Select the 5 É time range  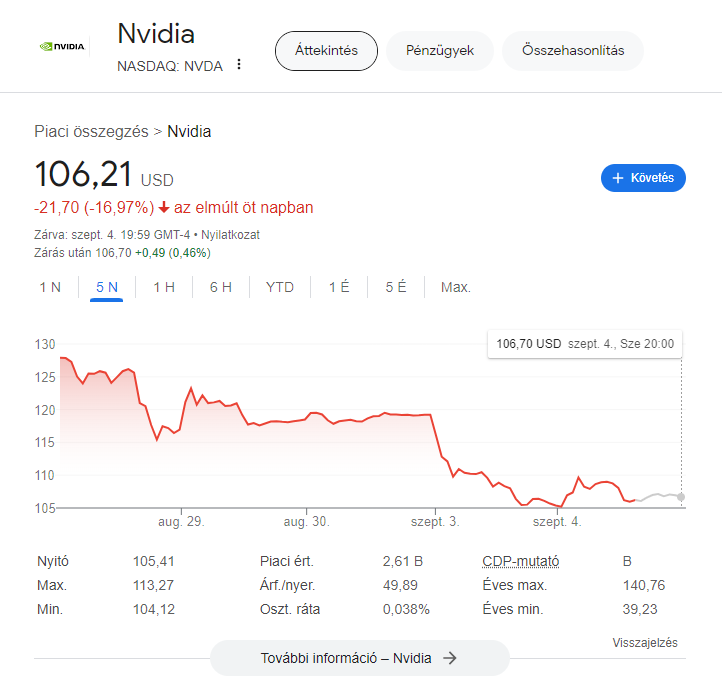[396, 287]
